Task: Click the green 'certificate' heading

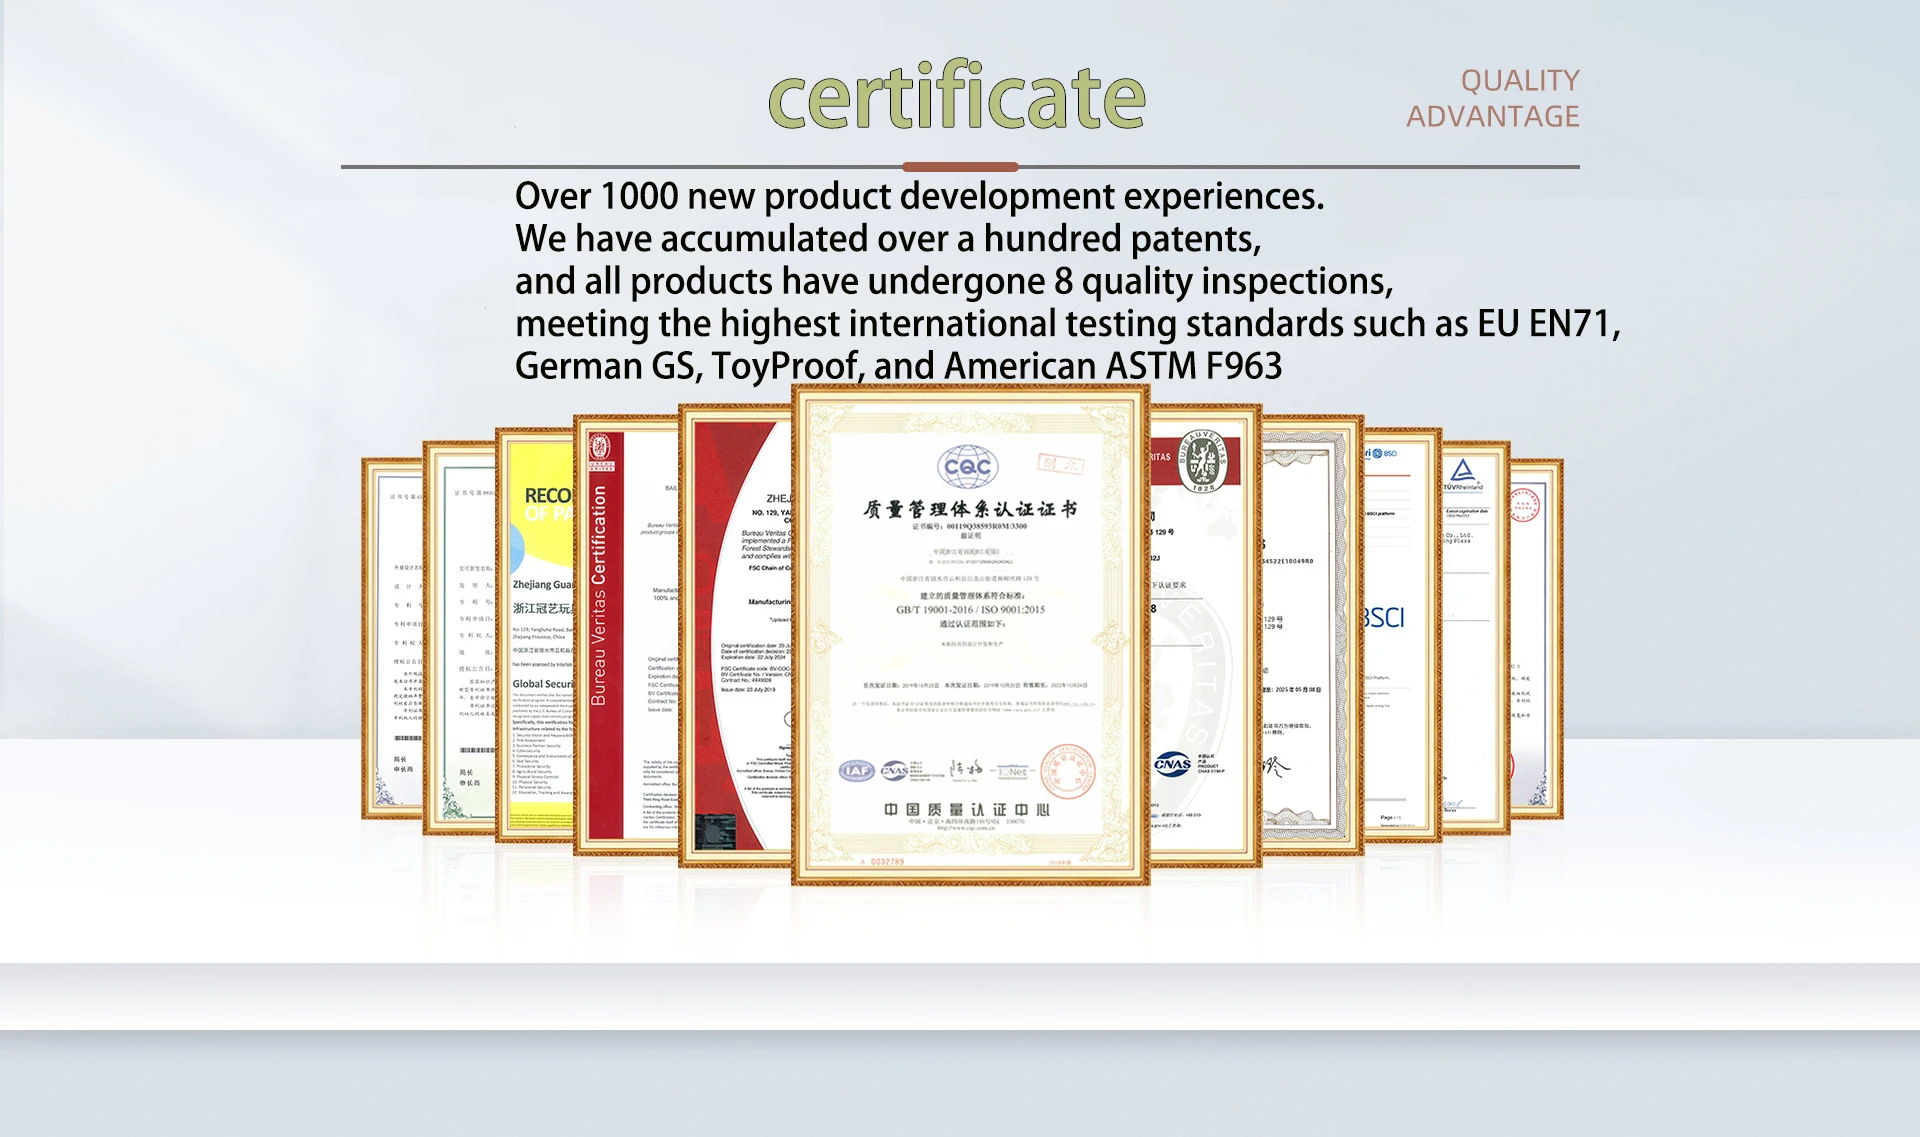Action: (x=956, y=97)
